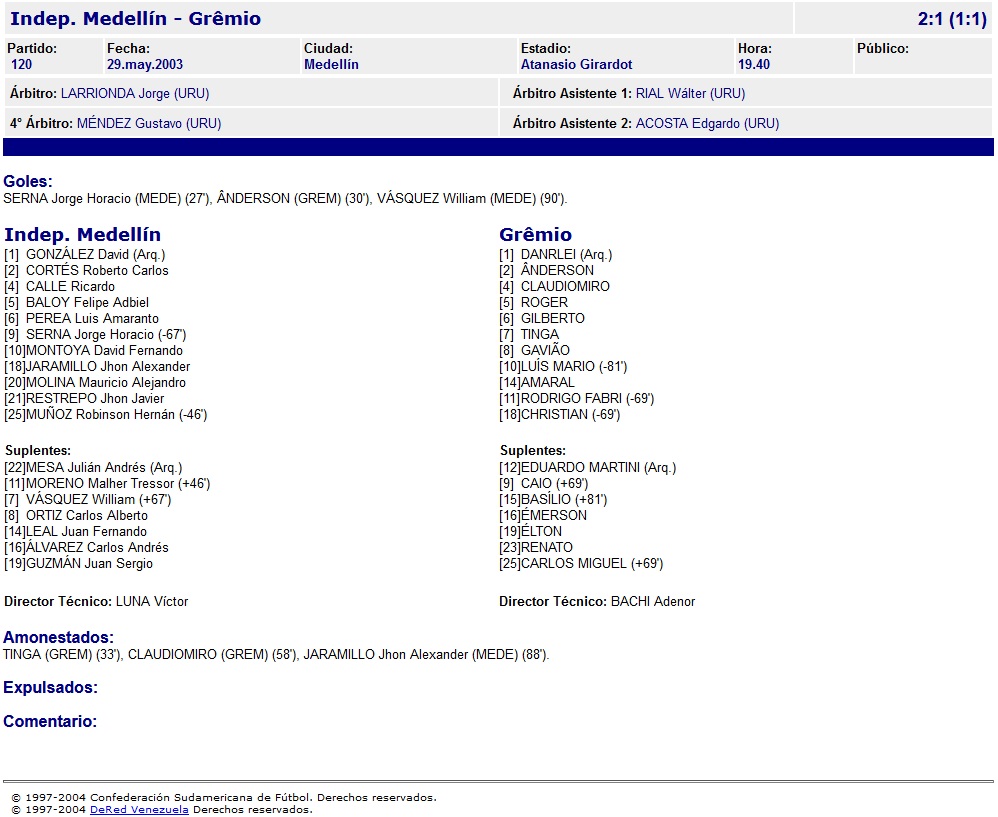Select player 'AMARAL'
Viewport: 998px width, 817px height.
pyautogui.click(x=547, y=382)
